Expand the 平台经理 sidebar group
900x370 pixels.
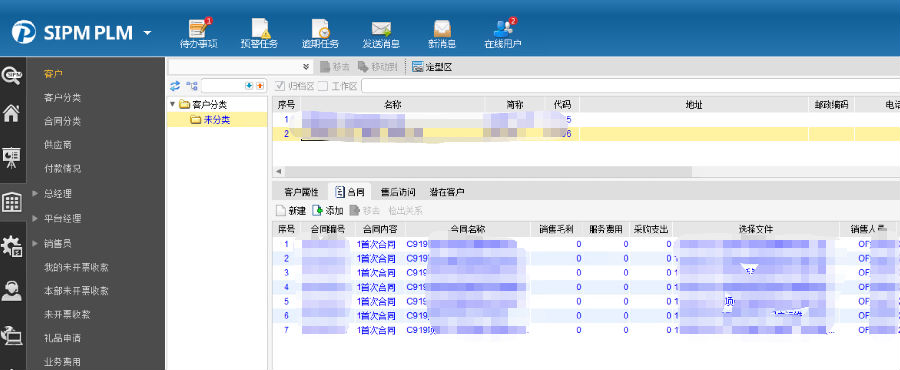pos(36,218)
